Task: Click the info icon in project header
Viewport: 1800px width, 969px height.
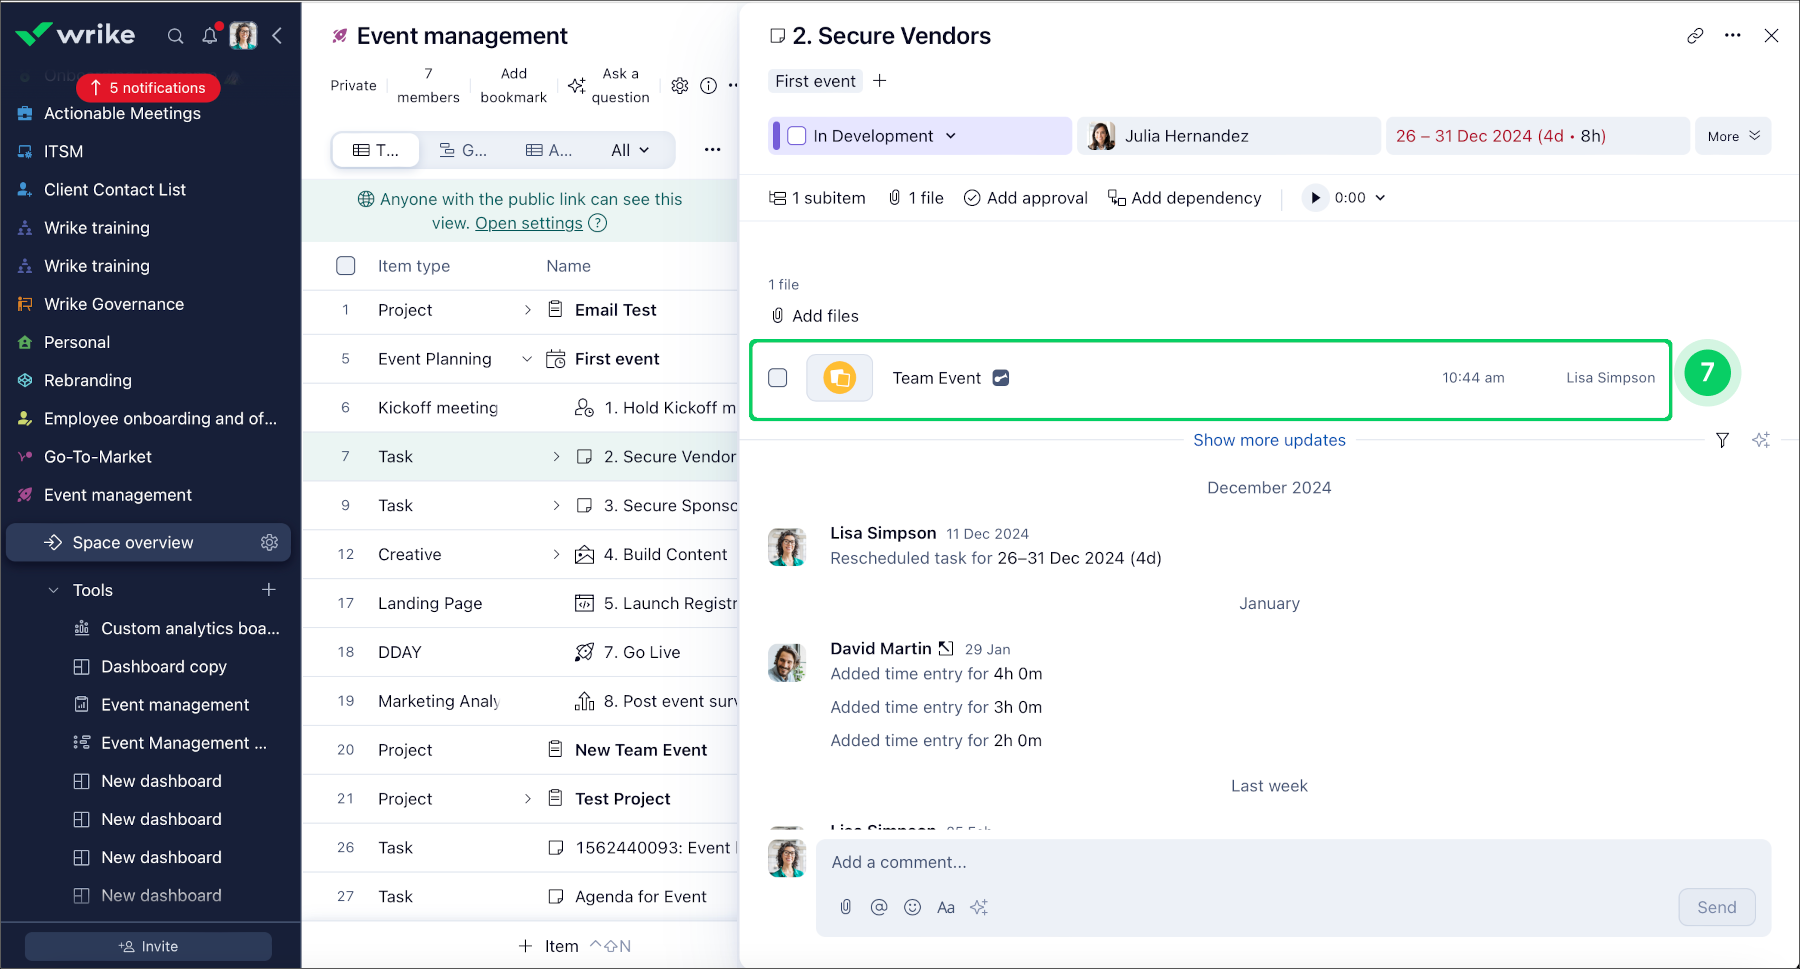Action: (x=708, y=86)
